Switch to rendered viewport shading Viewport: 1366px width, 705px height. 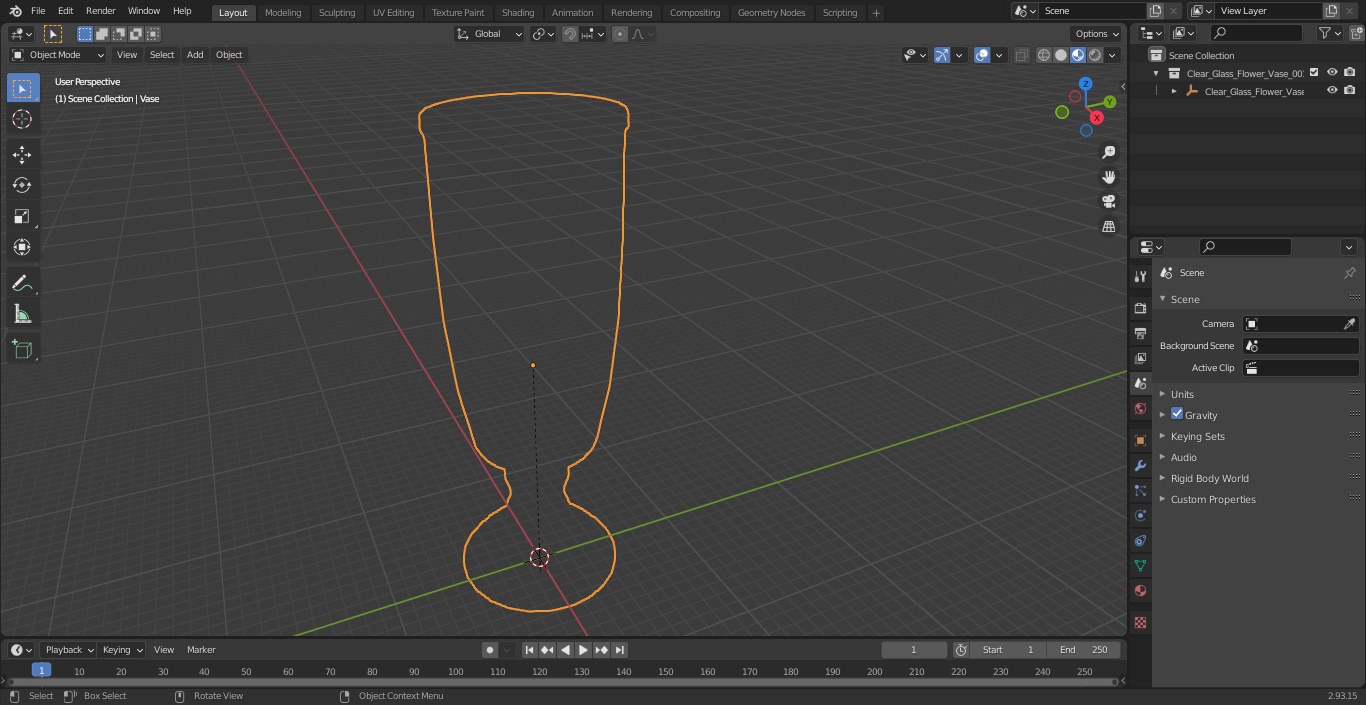pyautogui.click(x=1095, y=55)
